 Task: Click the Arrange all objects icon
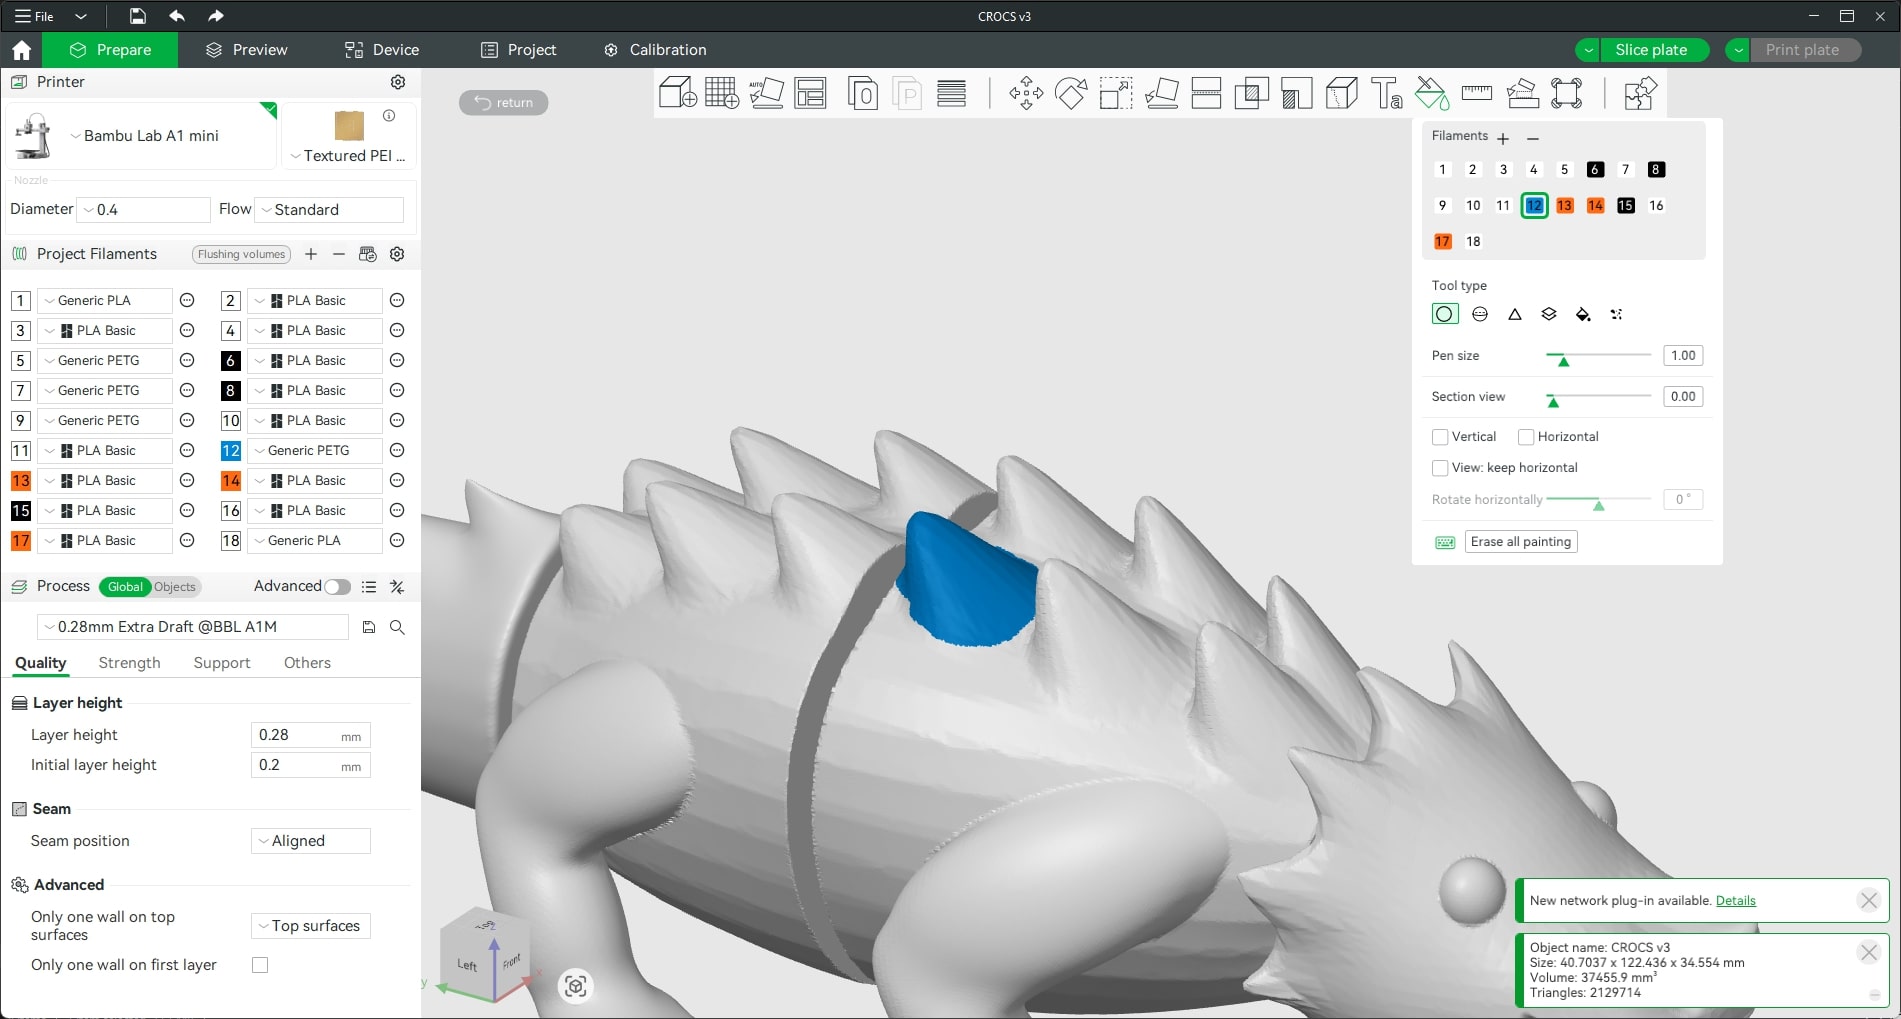(x=810, y=93)
